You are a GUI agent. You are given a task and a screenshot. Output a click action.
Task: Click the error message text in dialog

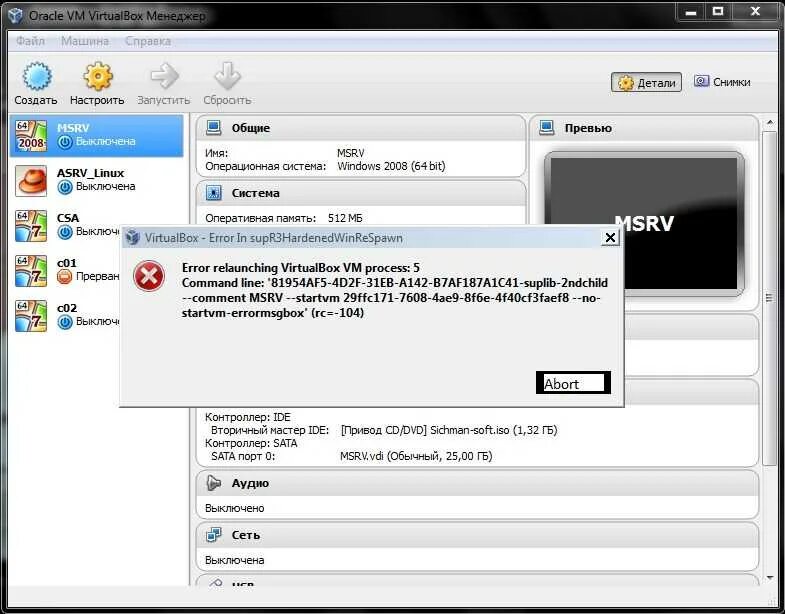click(395, 290)
